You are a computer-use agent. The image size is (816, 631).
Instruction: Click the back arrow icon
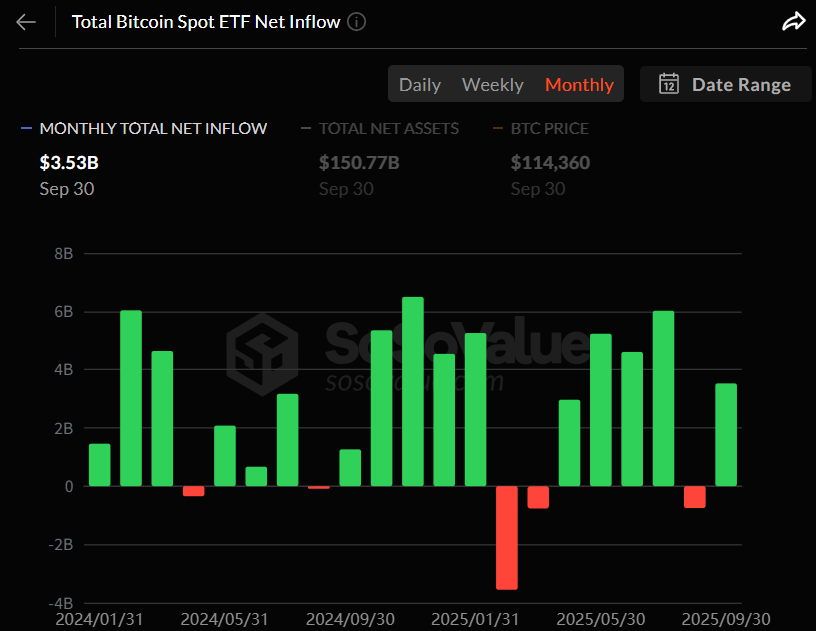coord(26,22)
